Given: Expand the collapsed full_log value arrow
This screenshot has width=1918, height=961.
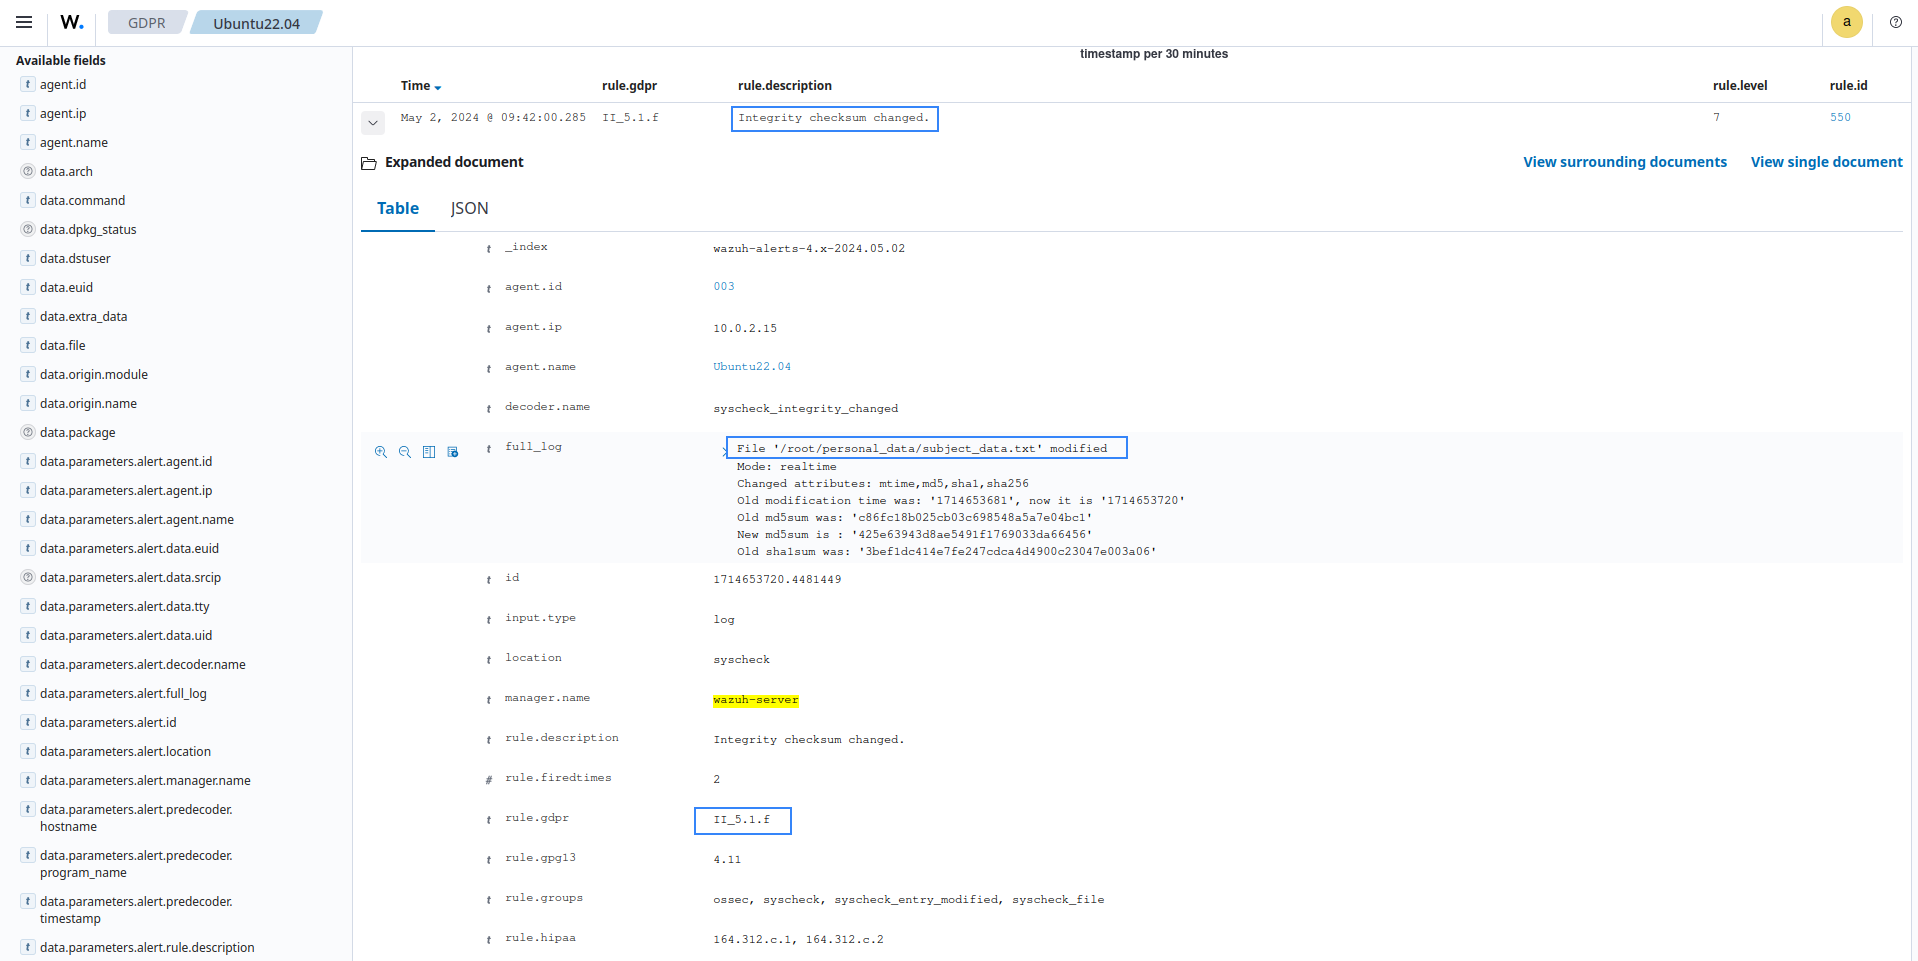Looking at the screenshot, I should (724, 452).
